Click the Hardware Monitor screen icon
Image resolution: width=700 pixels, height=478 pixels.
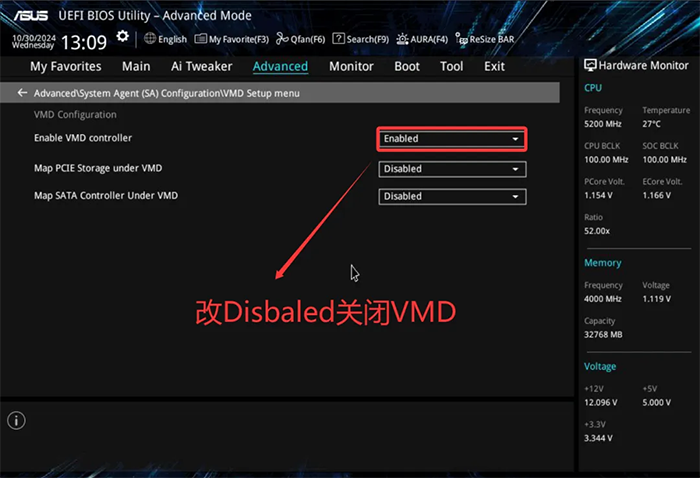(590, 65)
